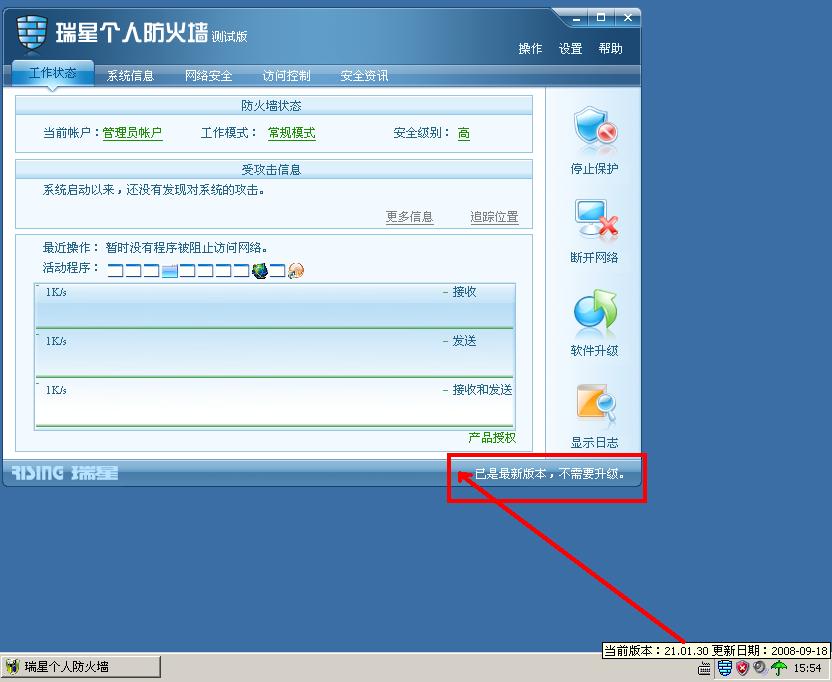The height and width of the screenshot is (682, 832).
Task: Select the first window icon in 活动程序
Action: pyautogui.click(x=115, y=271)
